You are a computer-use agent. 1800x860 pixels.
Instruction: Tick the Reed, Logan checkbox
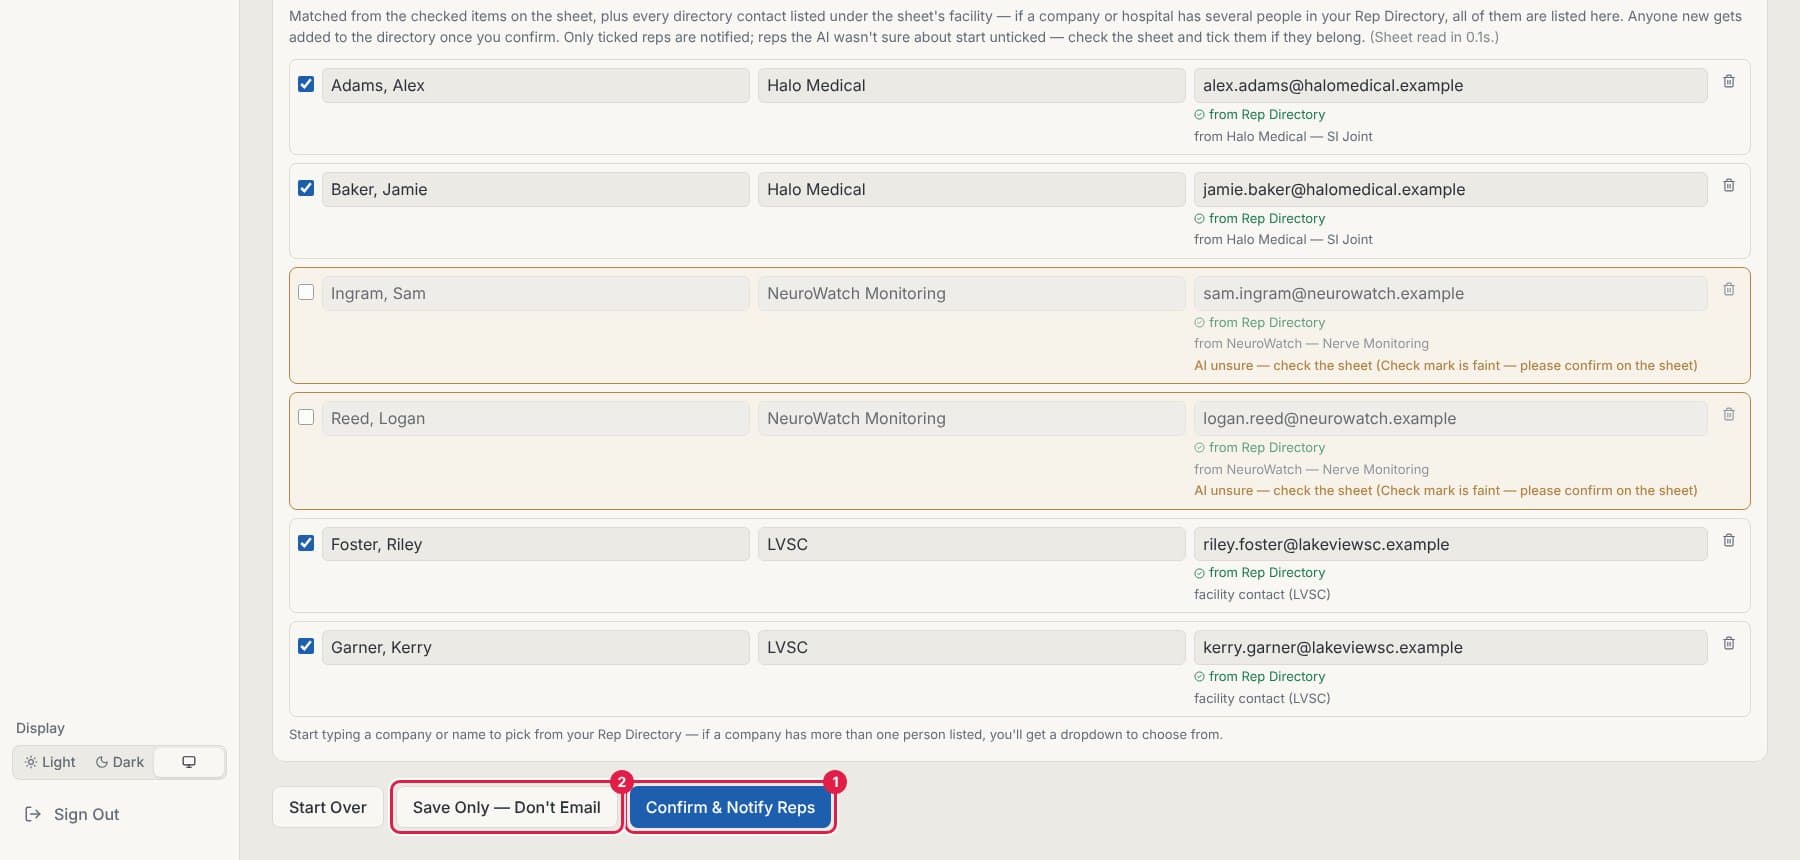pyautogui.click(x=306, y=417)
